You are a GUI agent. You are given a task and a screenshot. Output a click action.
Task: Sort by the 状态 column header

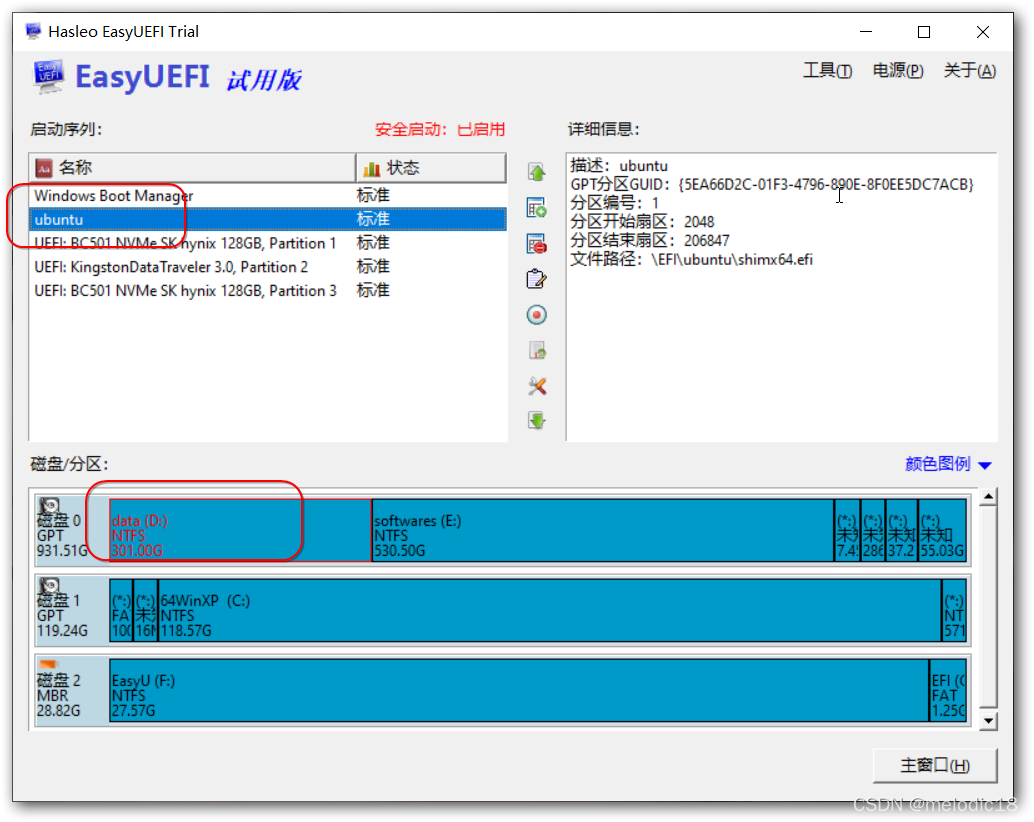tap(431, 168)
